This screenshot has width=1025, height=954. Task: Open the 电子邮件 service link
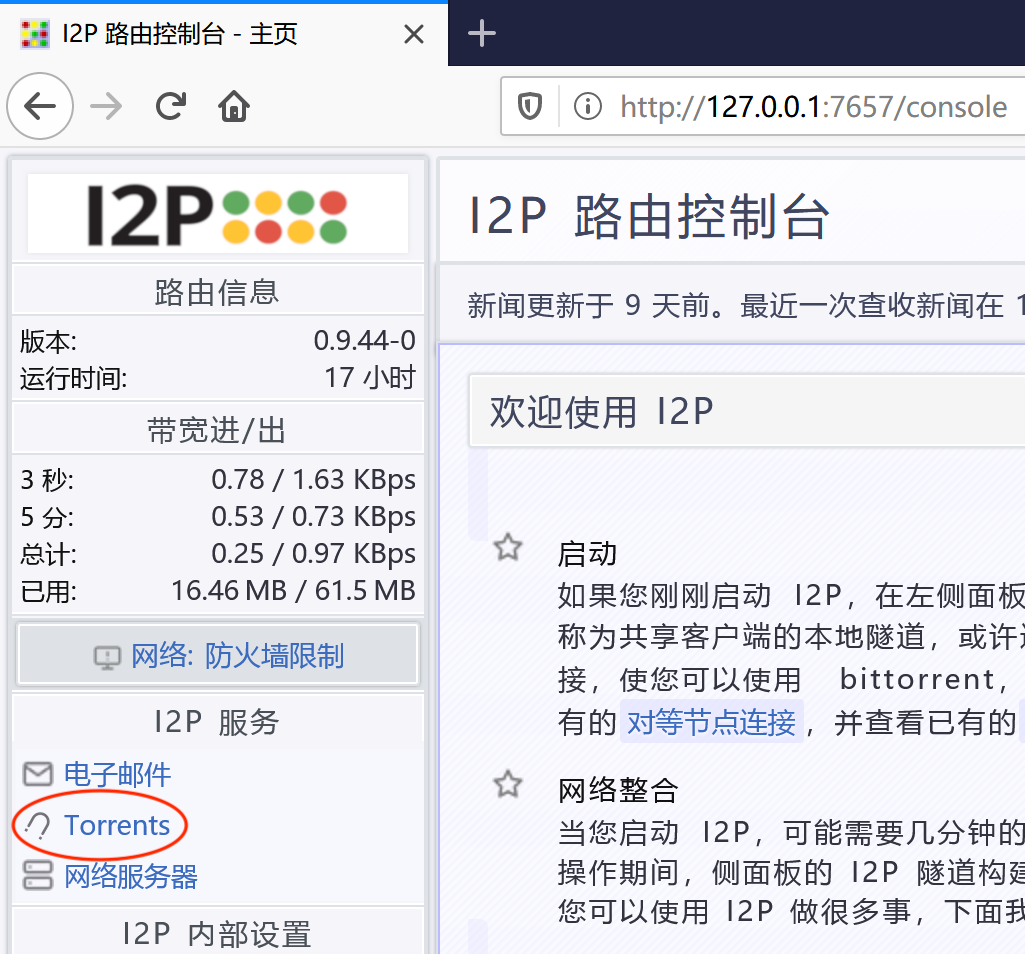tap(117, 774)
